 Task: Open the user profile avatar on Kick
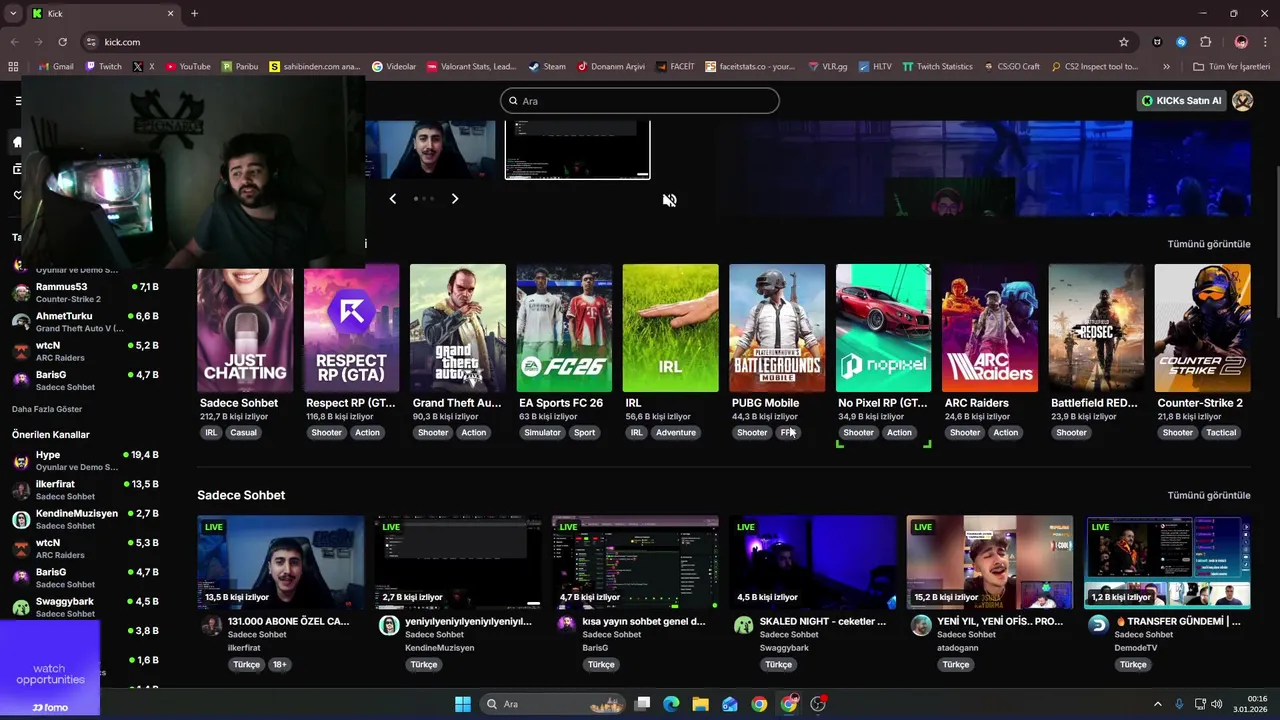click(1243, 101)
